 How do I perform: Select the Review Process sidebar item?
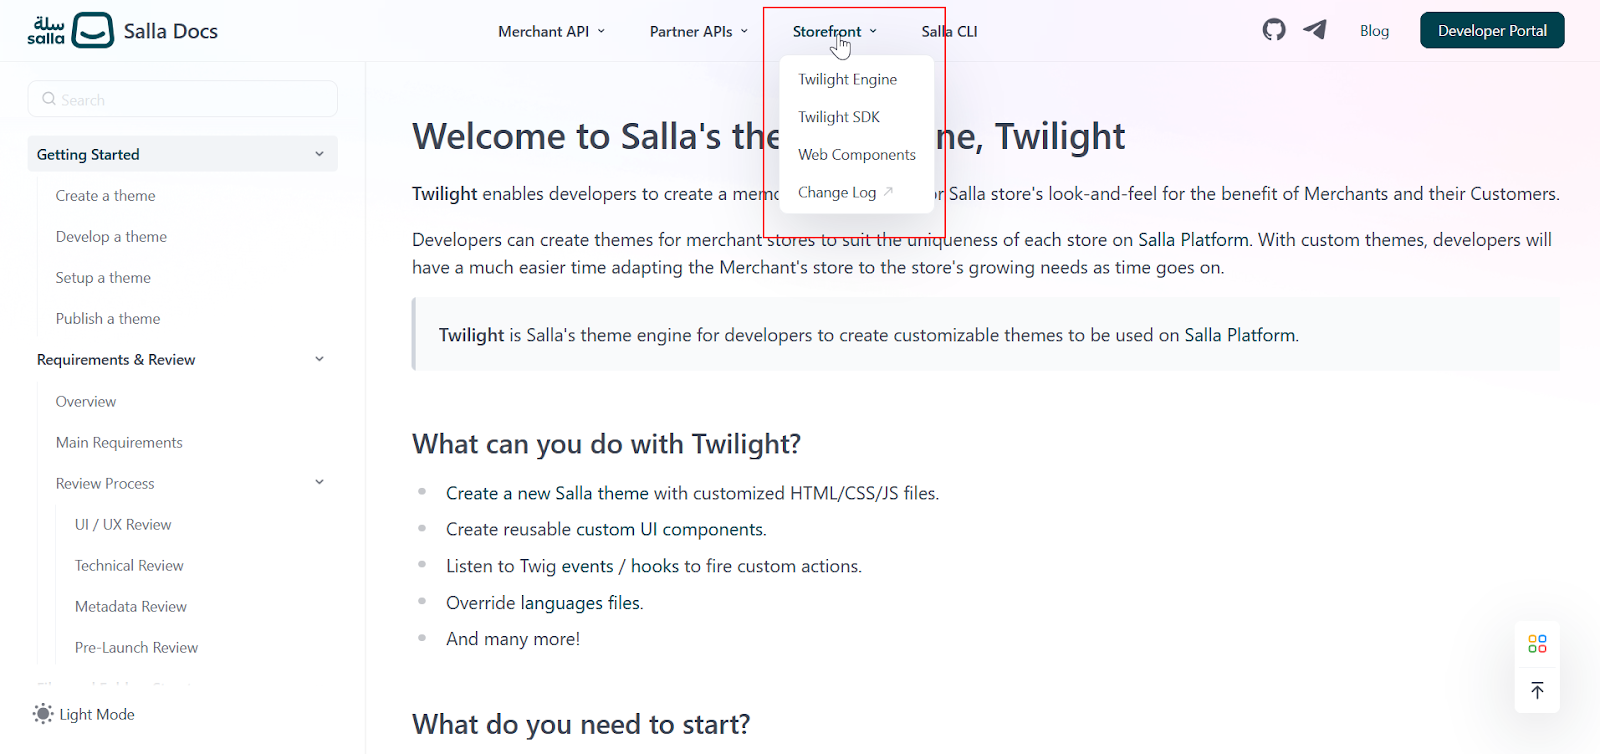[105, 484]
